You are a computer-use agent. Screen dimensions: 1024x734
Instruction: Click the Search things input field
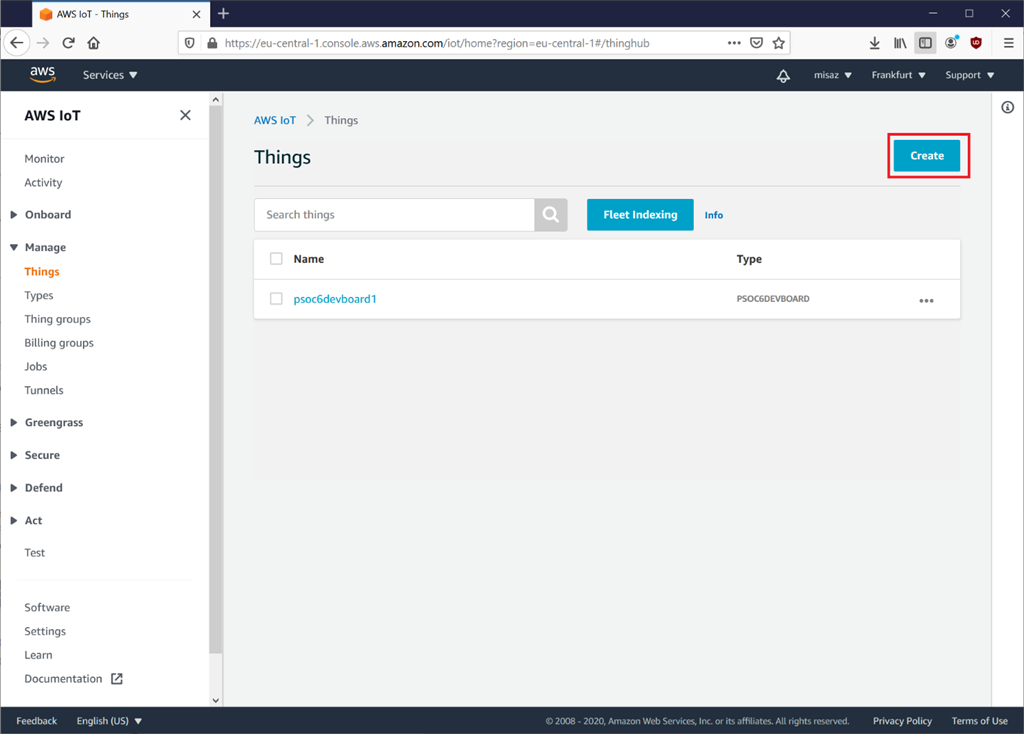(x=394, y=215)
